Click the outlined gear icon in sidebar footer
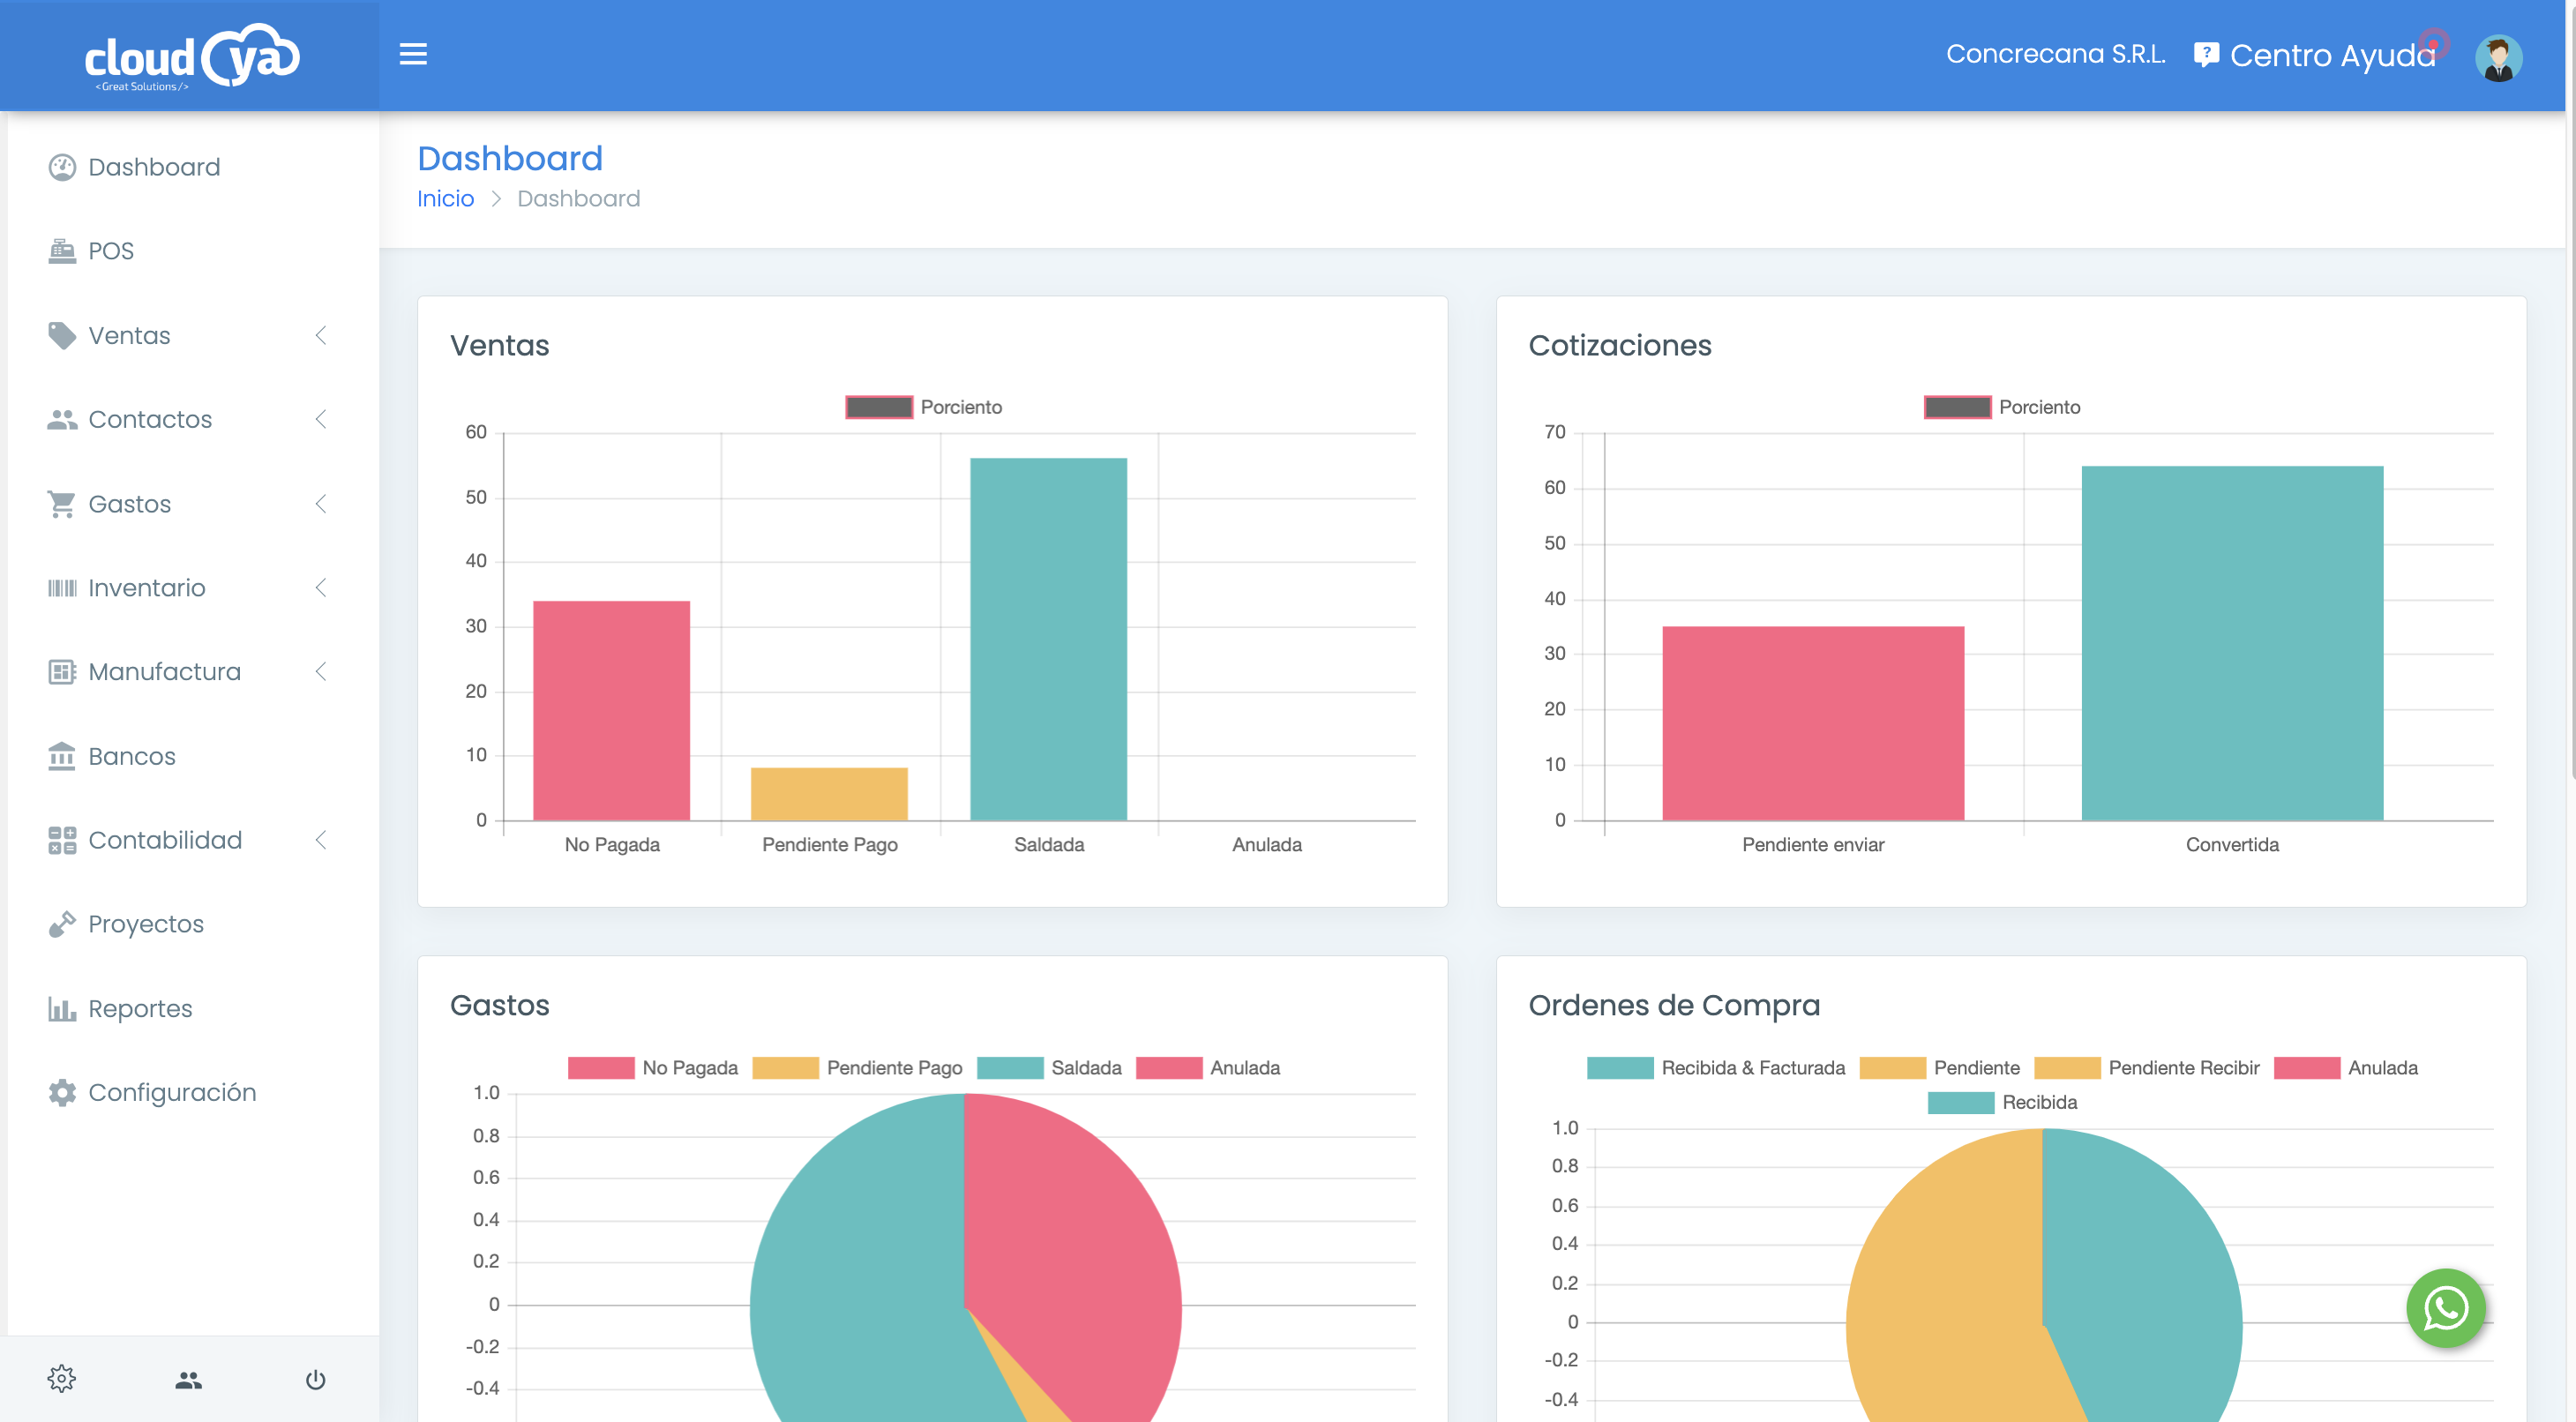This screenshot has height=1422, width=2576. [x=62, y=1379]
